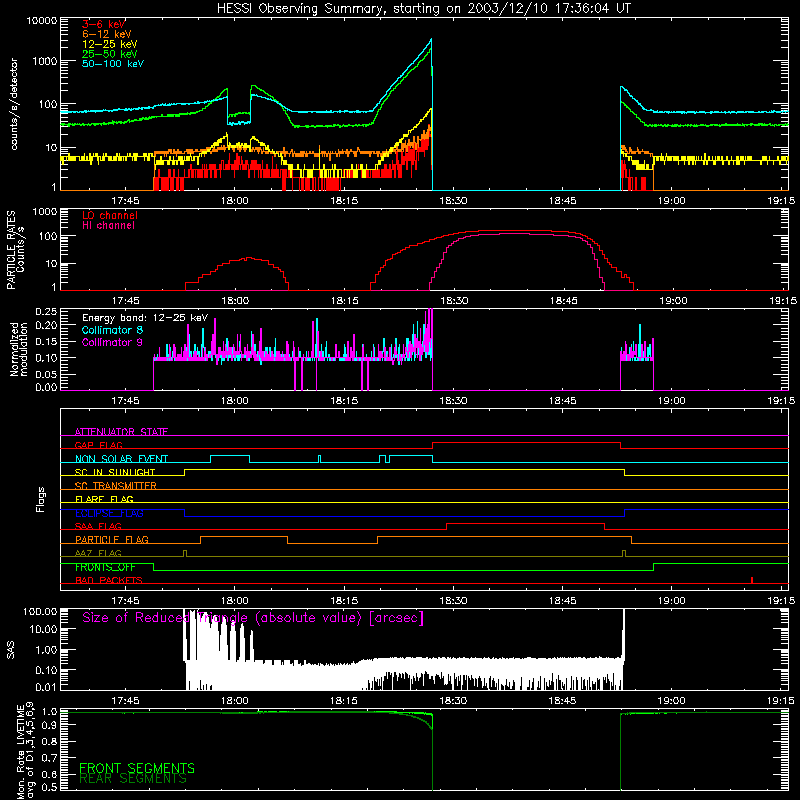Click 17:45 under the count-rate plot

pyautogui.click(x=126, y=201)
